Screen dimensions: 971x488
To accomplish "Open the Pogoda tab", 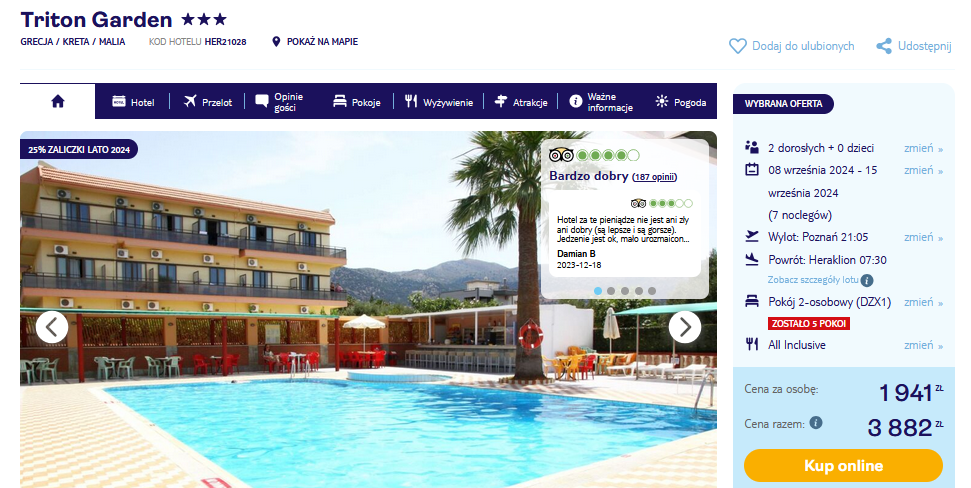I will (681, 102).
